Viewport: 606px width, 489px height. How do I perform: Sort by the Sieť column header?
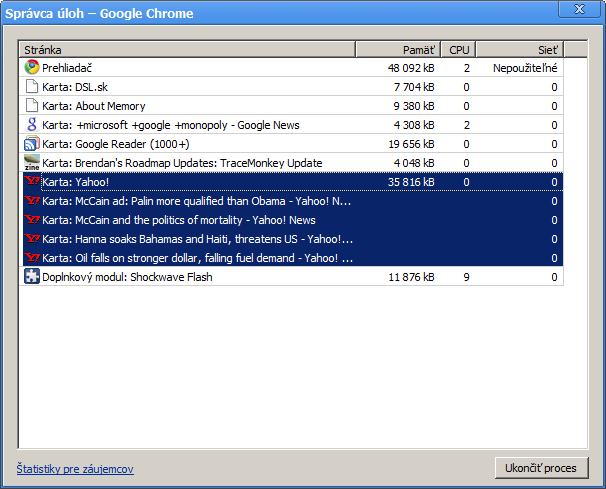[x=520, y=50]
